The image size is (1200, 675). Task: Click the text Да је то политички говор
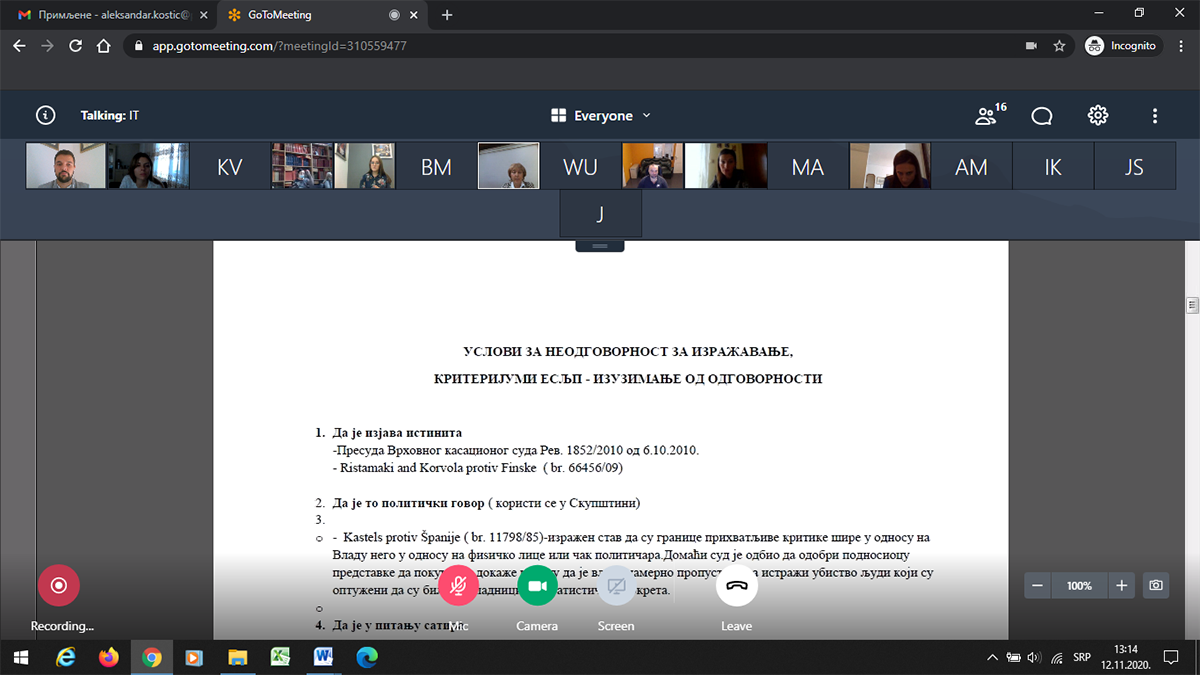point(410,502)
